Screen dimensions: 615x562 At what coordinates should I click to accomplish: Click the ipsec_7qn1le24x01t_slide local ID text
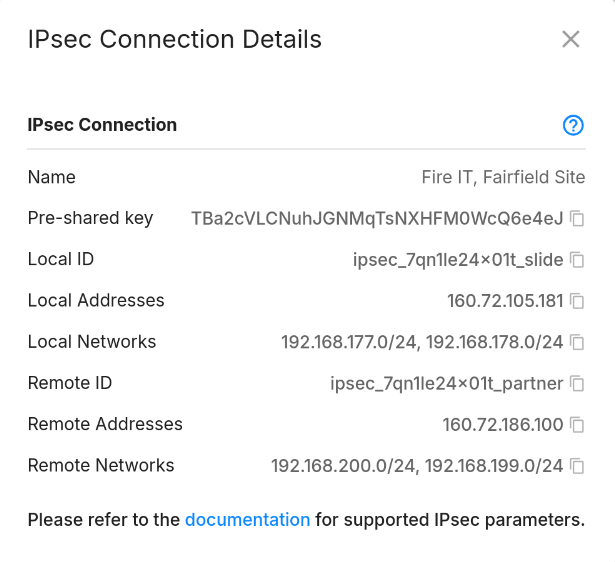click(458, 260)
